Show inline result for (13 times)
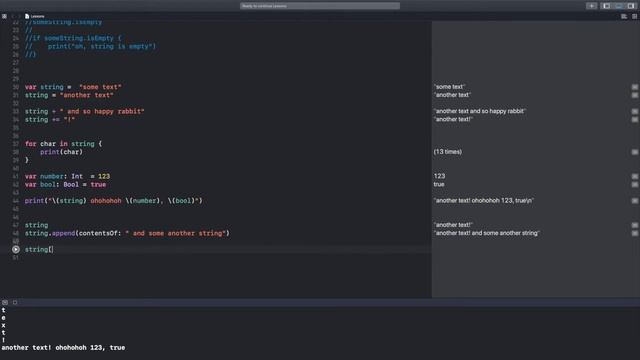This screenshot has height=360, width=640. coord(635,152)
